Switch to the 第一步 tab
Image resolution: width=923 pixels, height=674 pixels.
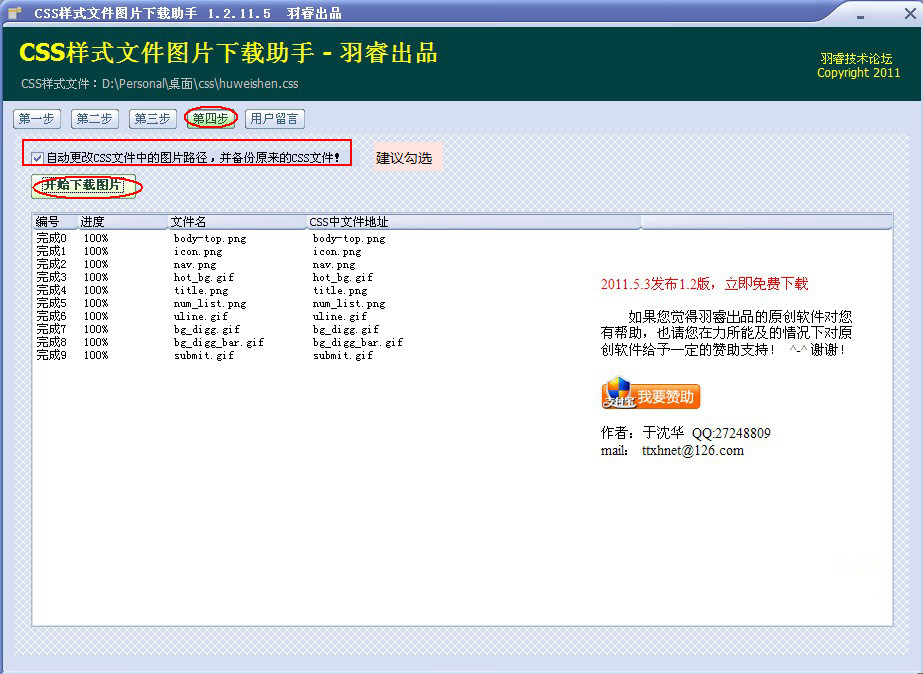pos(36,118)
